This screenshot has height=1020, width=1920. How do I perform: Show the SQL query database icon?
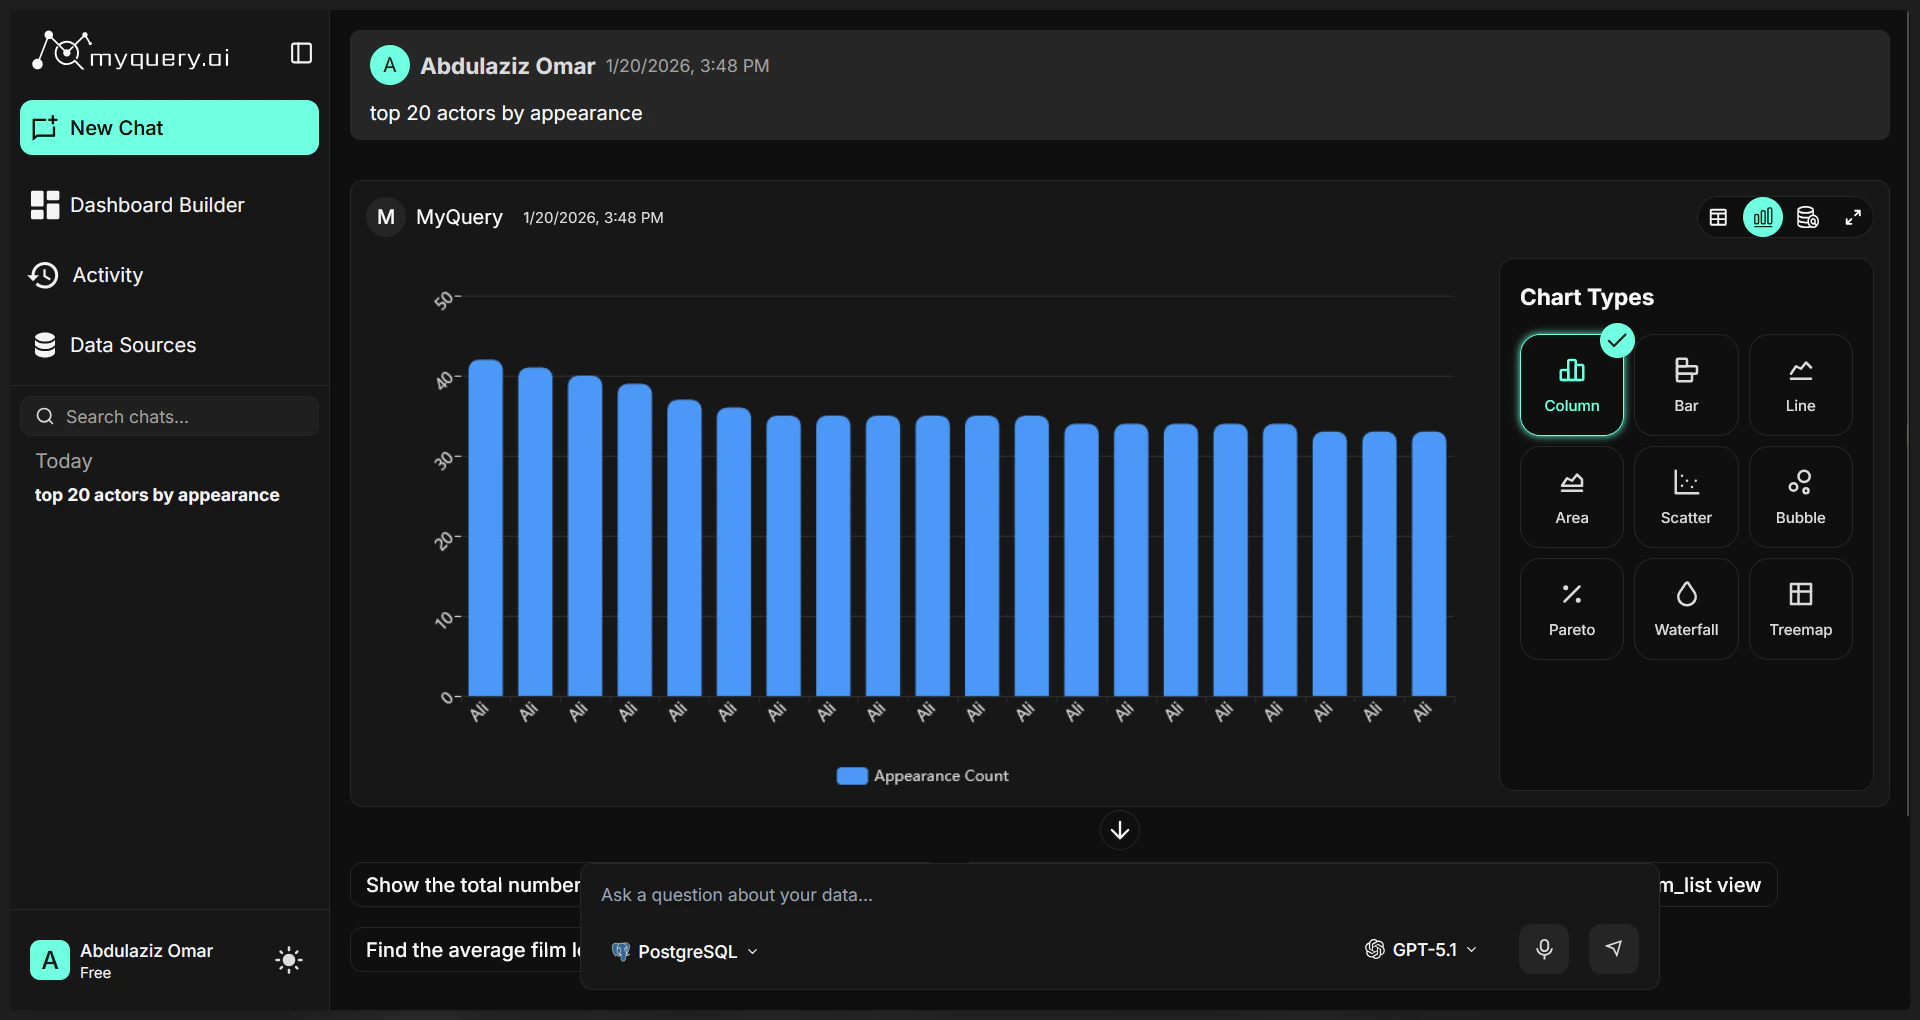point(1808,217)
